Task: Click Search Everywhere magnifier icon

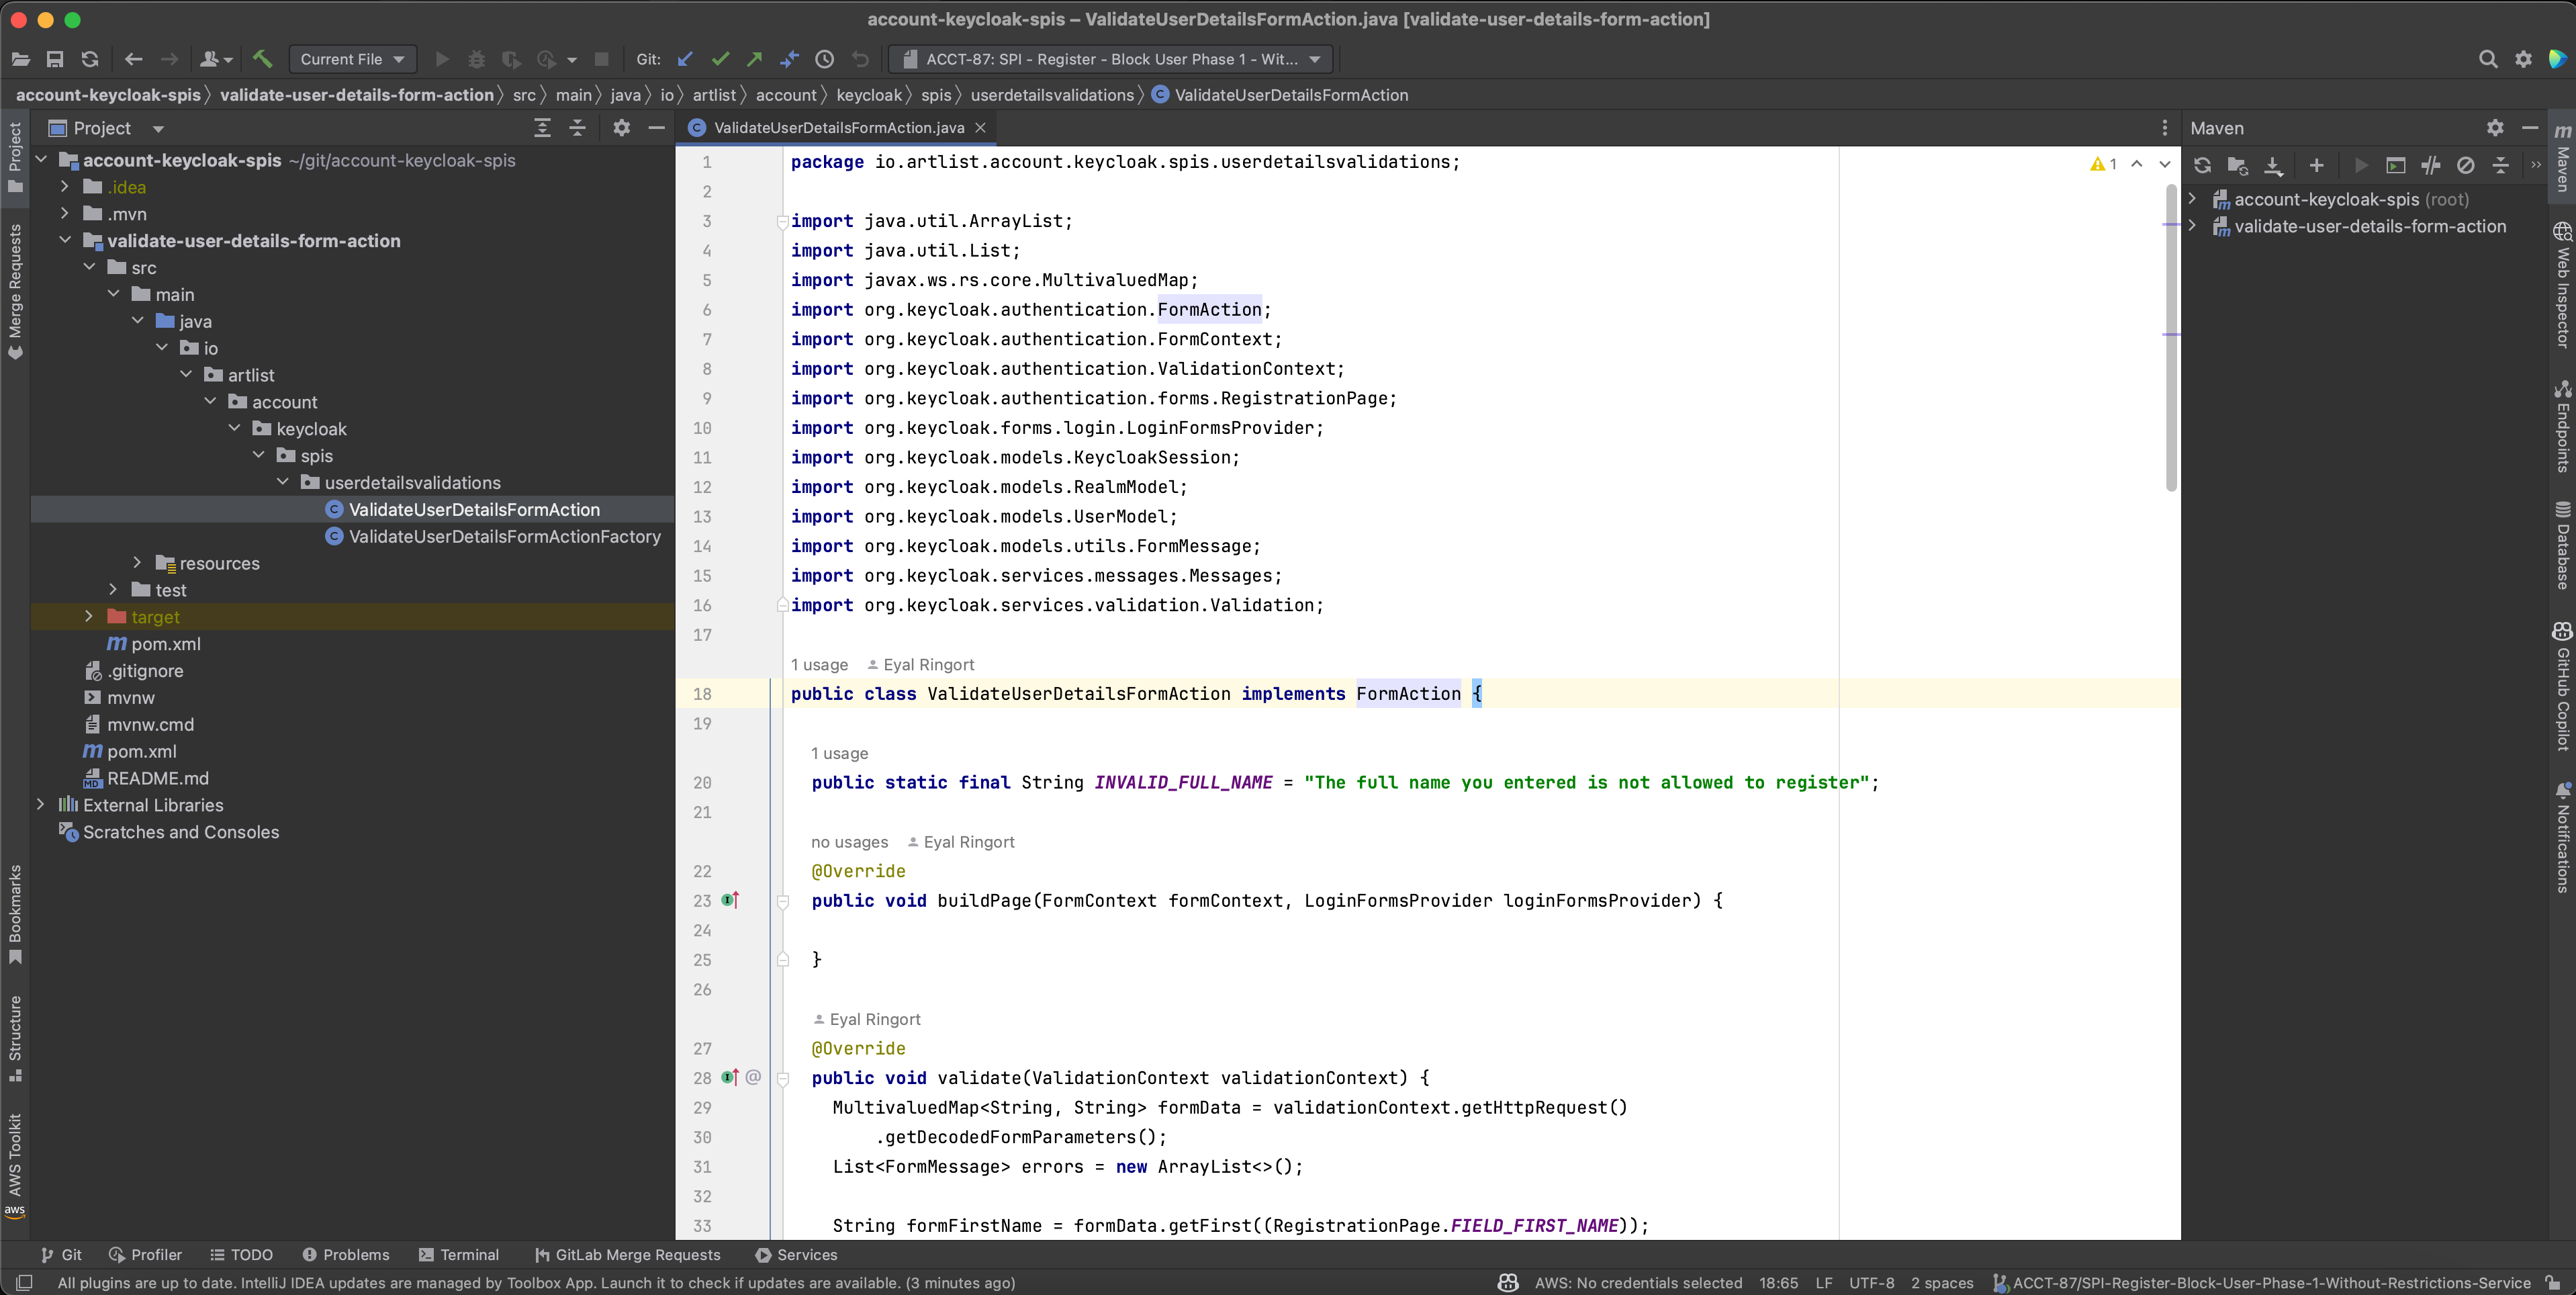Action: click(2488, 59)
